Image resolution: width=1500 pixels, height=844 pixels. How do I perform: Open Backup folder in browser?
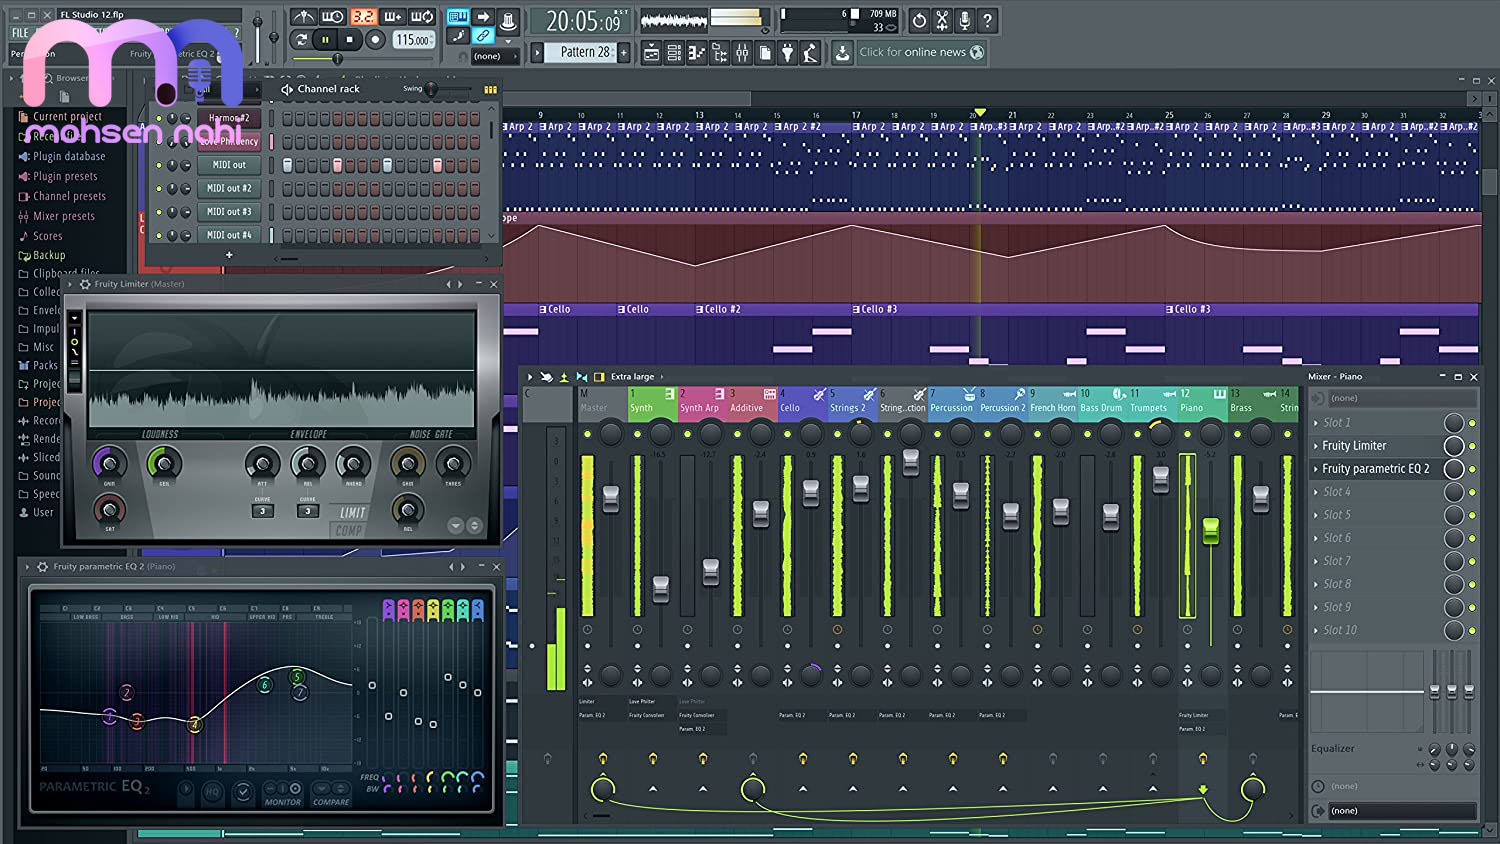pos(49,255)
